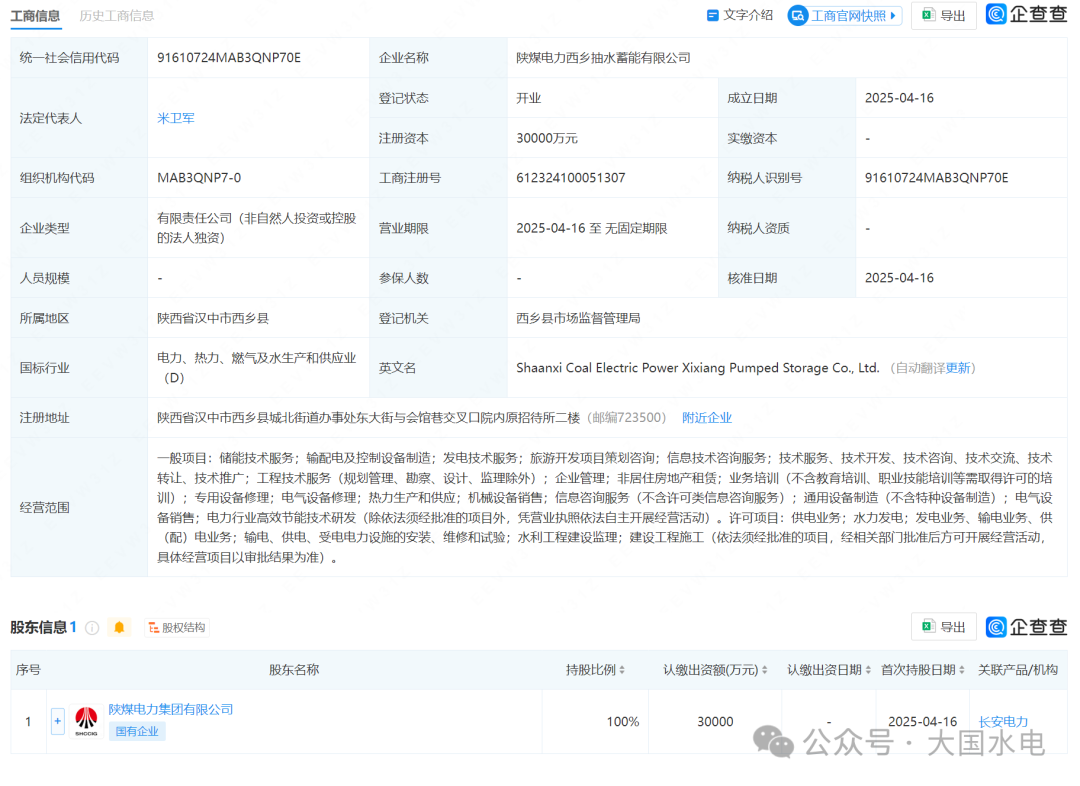Click the 国有企业 tag under the shareholder name
Image resolution: width=1080 pixels, height=786 pixels.
point(136,731)
